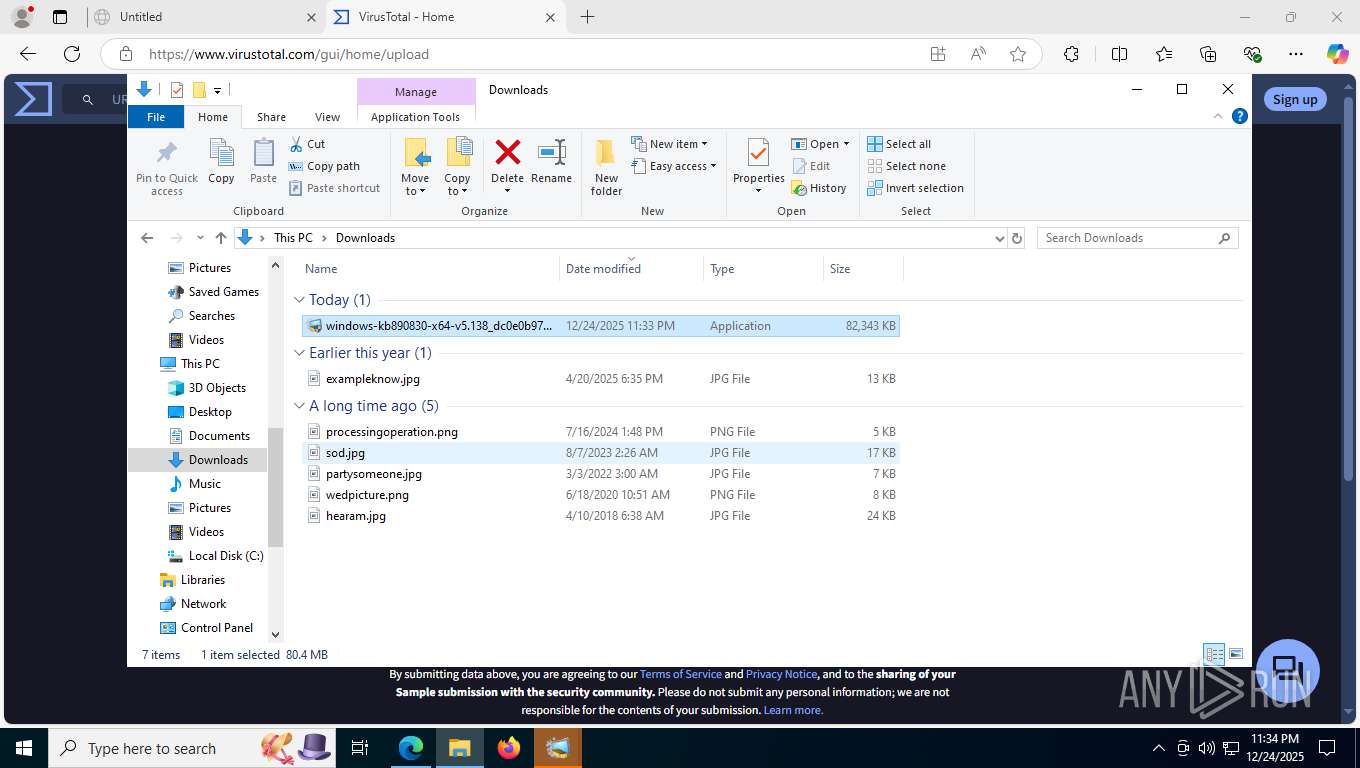
Task: Open Task View on taskbar
Action: tap(360, 747)
